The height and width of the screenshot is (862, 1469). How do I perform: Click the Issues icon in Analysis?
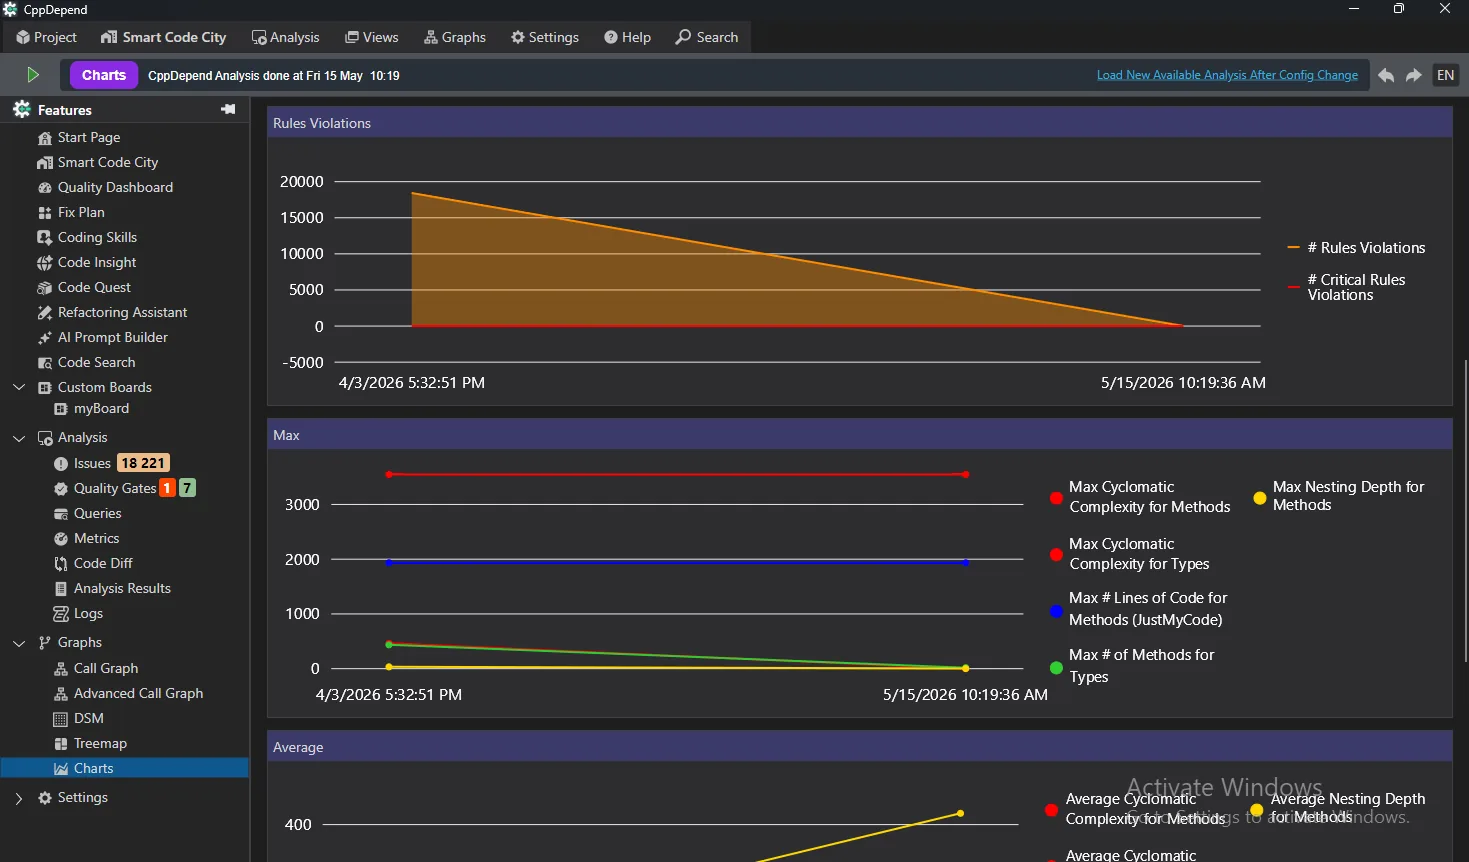tap(61, 463)
